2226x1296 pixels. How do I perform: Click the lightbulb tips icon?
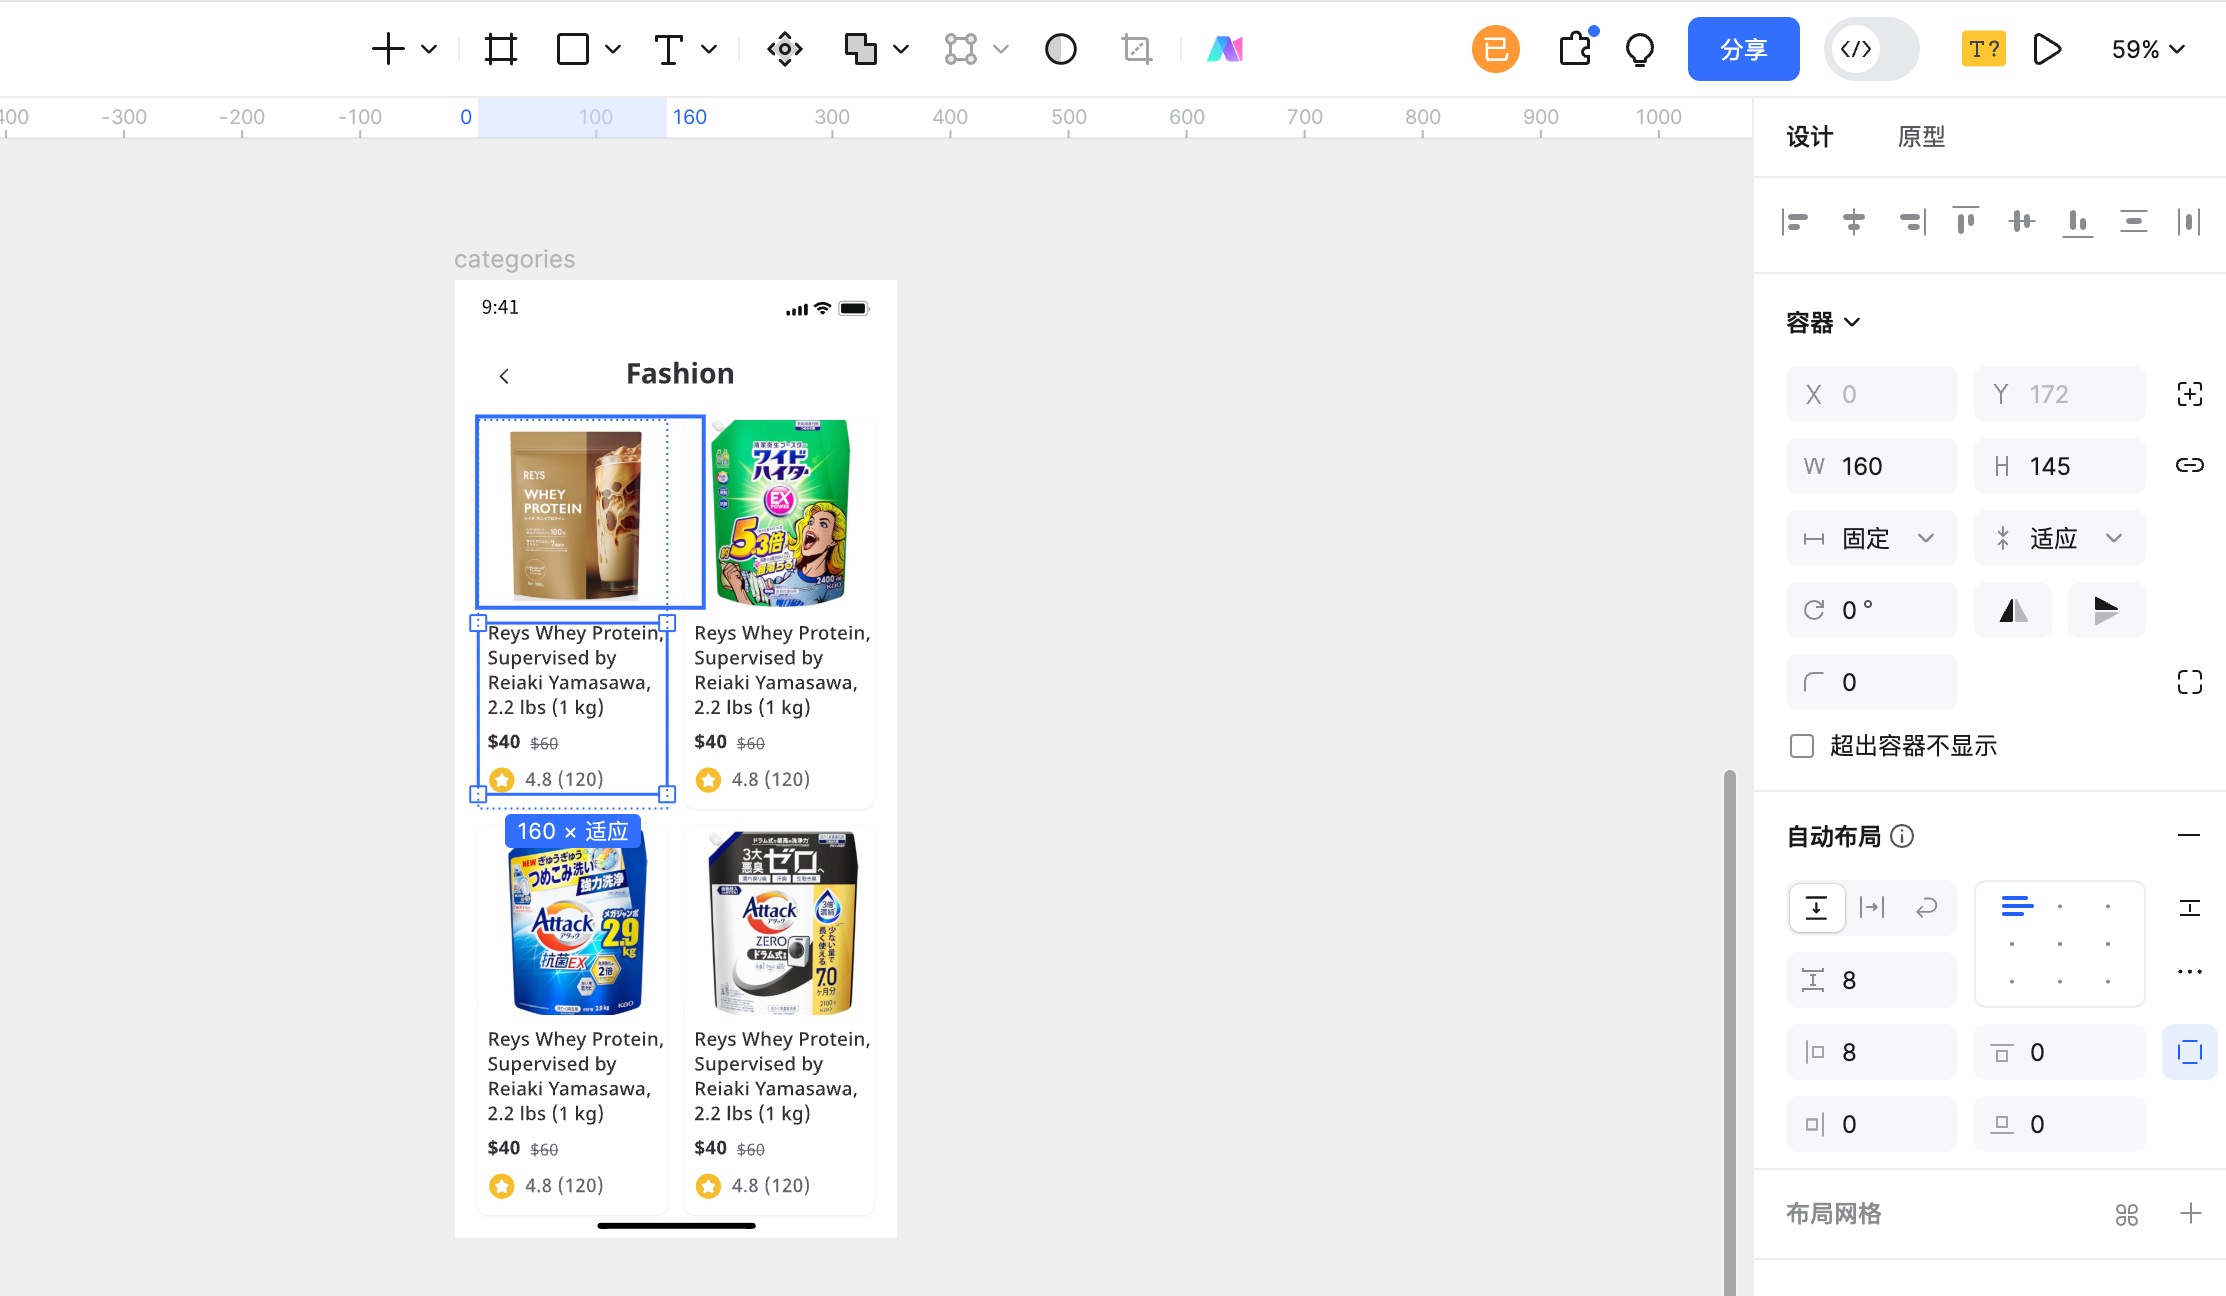1640,49
